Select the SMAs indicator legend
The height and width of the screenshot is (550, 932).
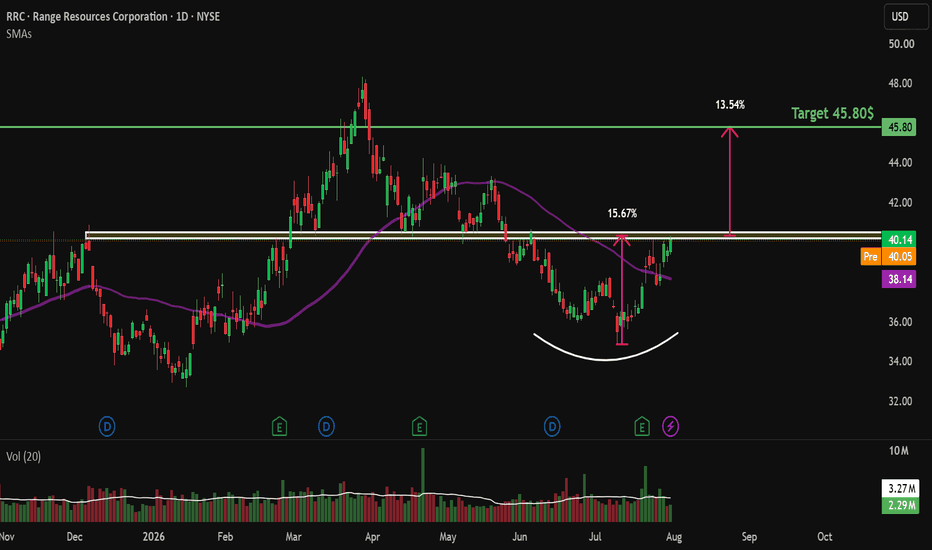(x=19, y=34)
